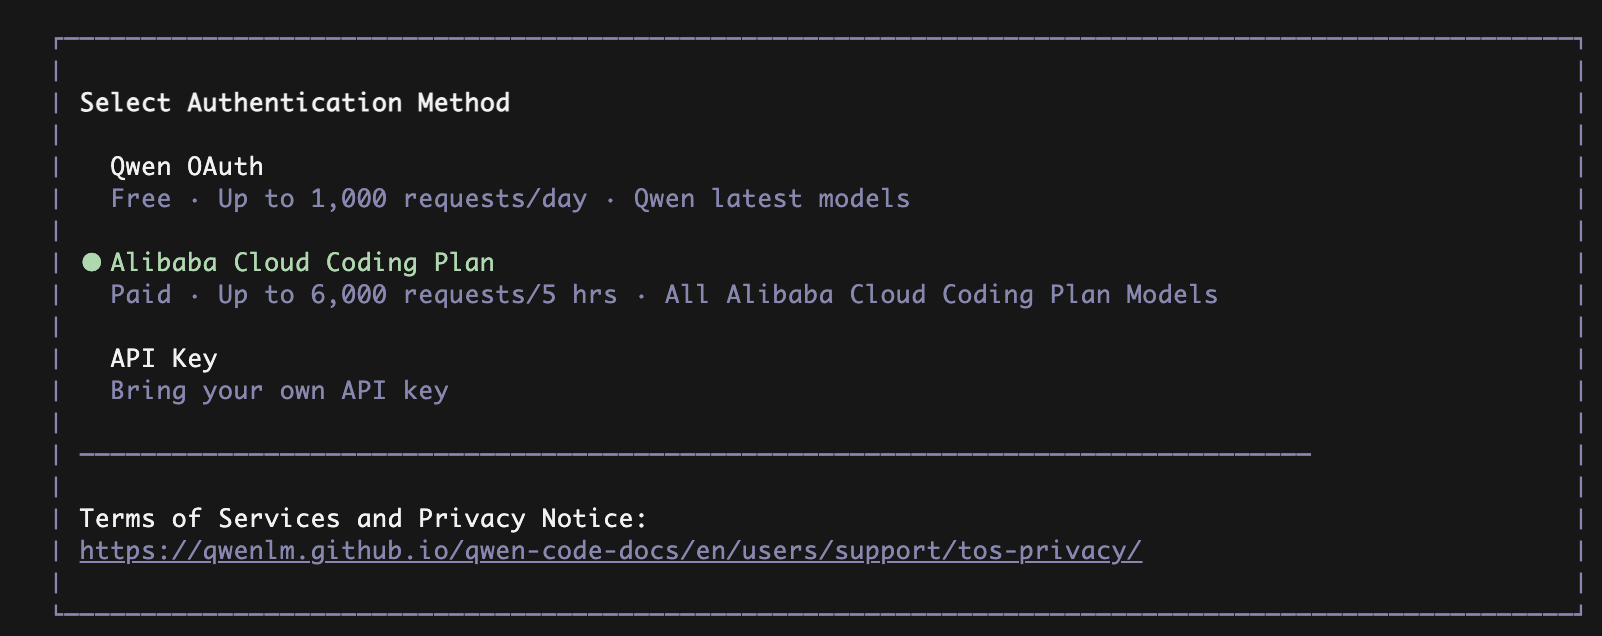This screenshot has width=1602, height=636.
Task: Click the word 'Free' under Qwen OAuth
Action: coord(141,198)
